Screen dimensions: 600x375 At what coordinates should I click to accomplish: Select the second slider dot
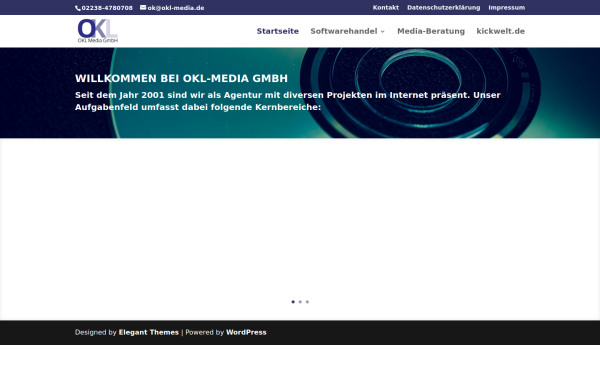pyautogui.click(x=300, y=302)
